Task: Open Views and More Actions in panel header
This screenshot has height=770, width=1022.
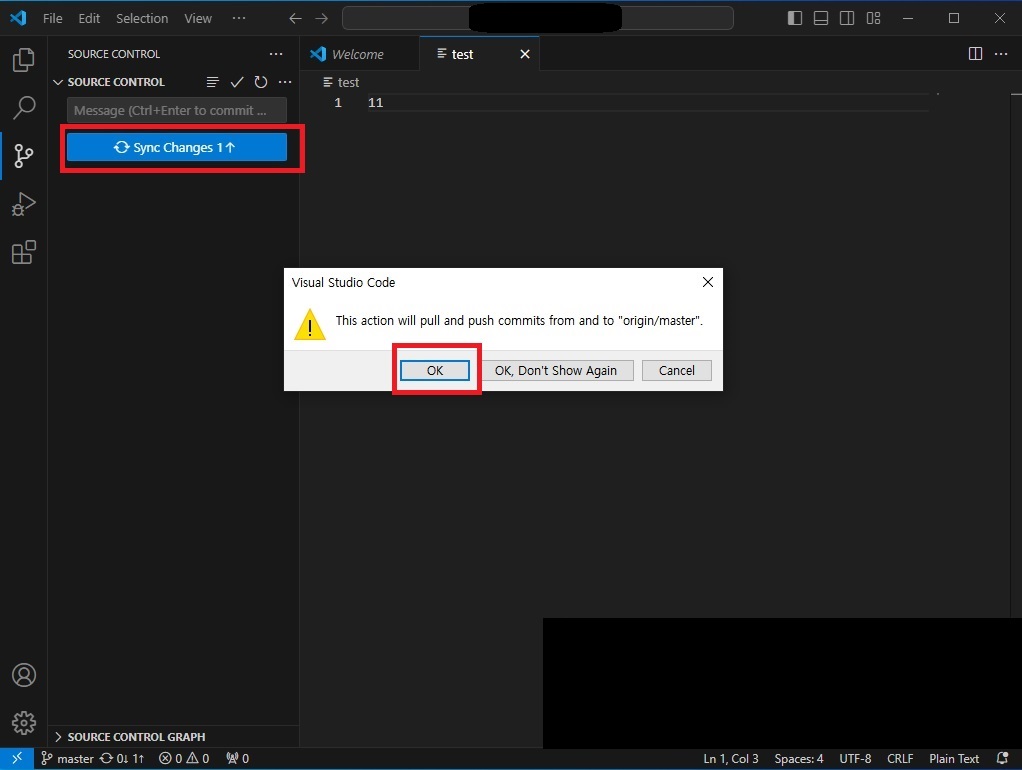Action: [x=276, y=54]
